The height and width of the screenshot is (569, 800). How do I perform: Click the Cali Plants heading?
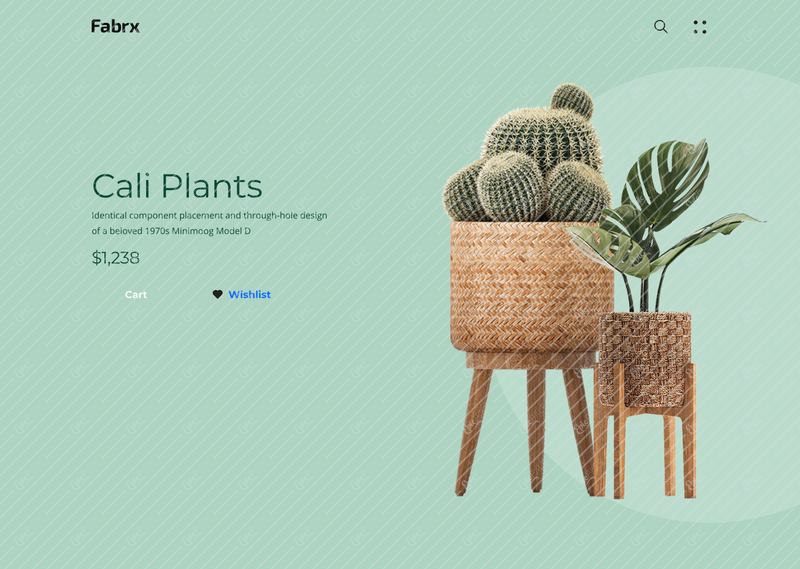tap(177, 186)
